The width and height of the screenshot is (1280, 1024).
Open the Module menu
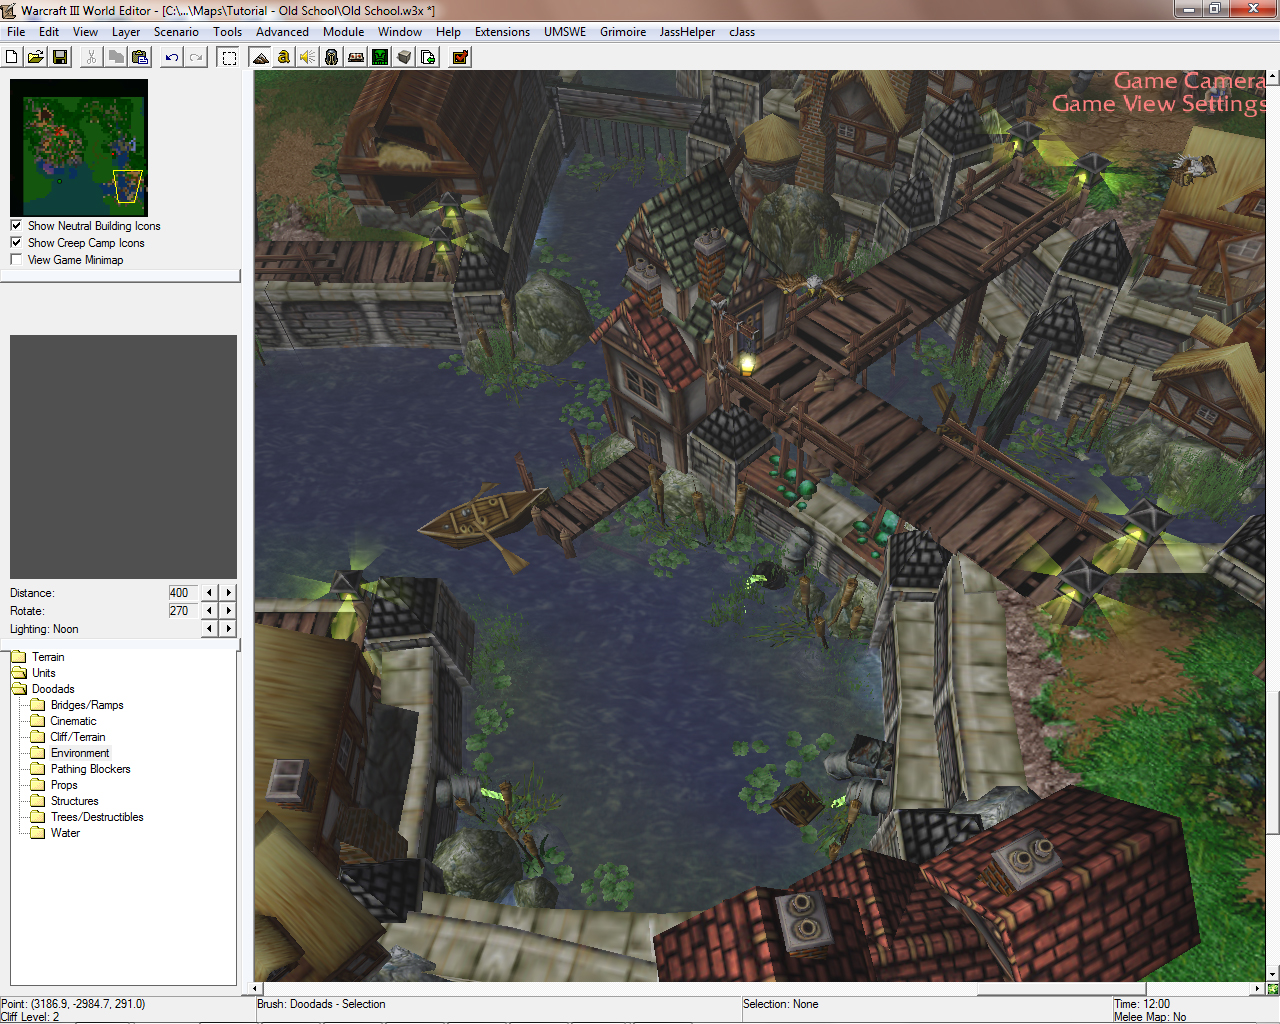coord(344,32)
